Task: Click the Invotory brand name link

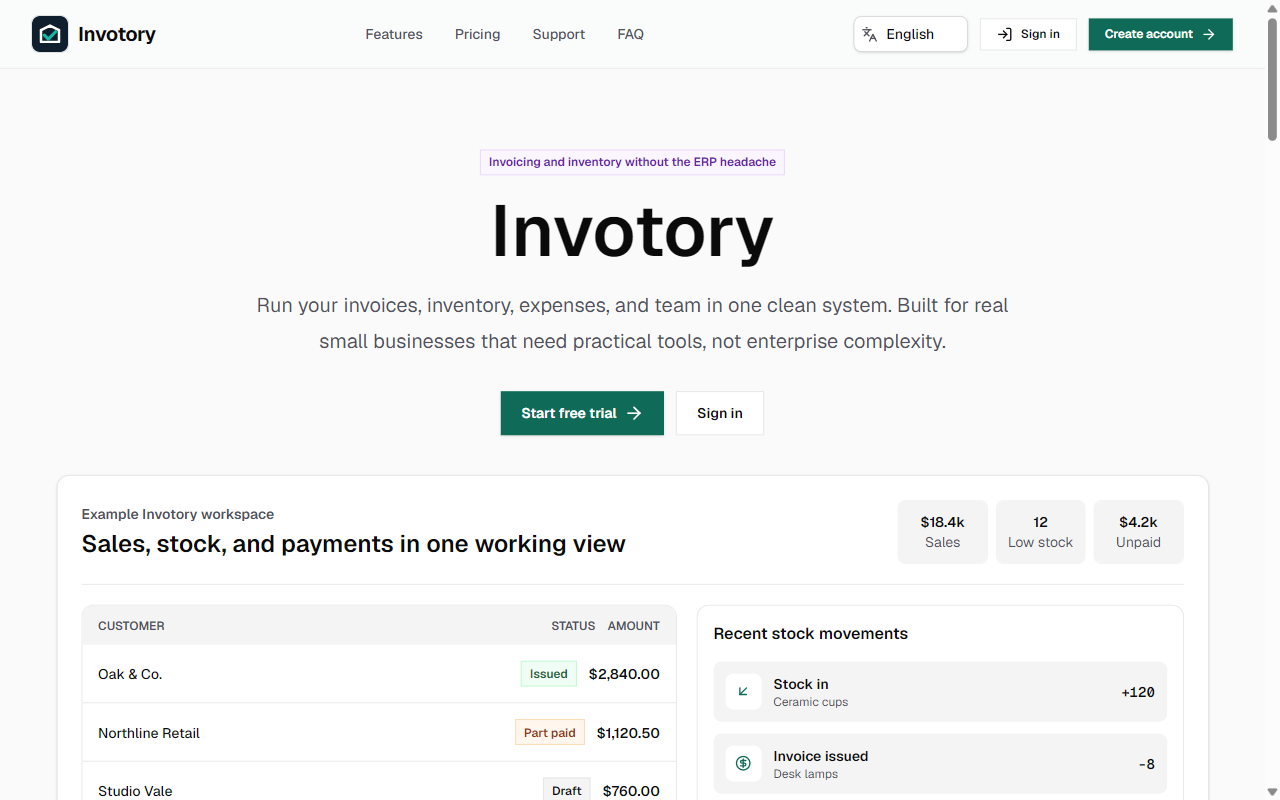Action: [x=117, y=34]
